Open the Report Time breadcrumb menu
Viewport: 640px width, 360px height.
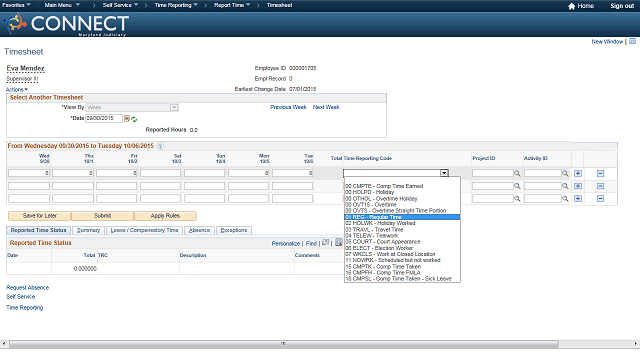tap(232, 5)
